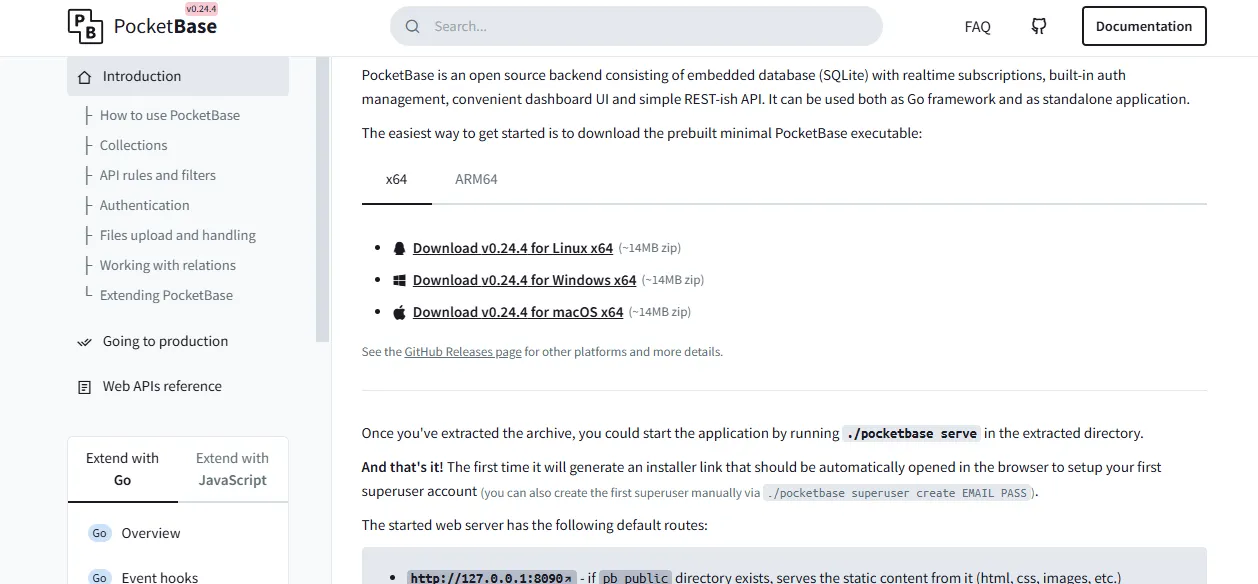Screen dimensions: 1258x584
Task: Click the sidebar vertical scrollbar
Action: tap(322, 200)
